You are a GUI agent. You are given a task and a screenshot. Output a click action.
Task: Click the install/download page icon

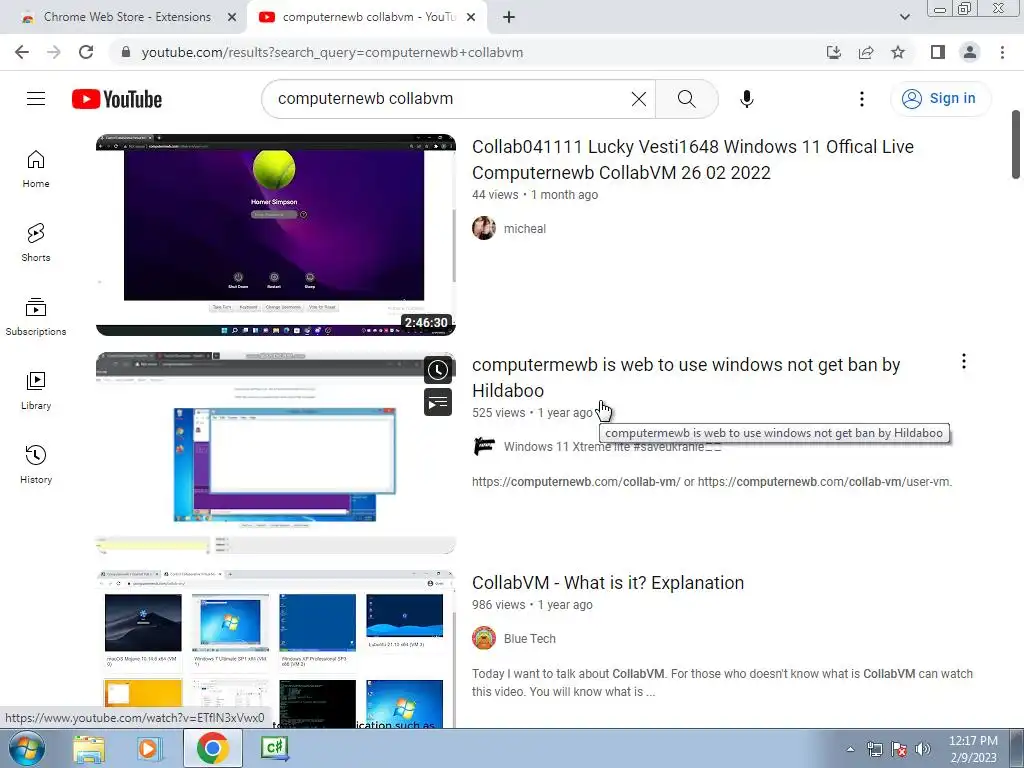834,52
